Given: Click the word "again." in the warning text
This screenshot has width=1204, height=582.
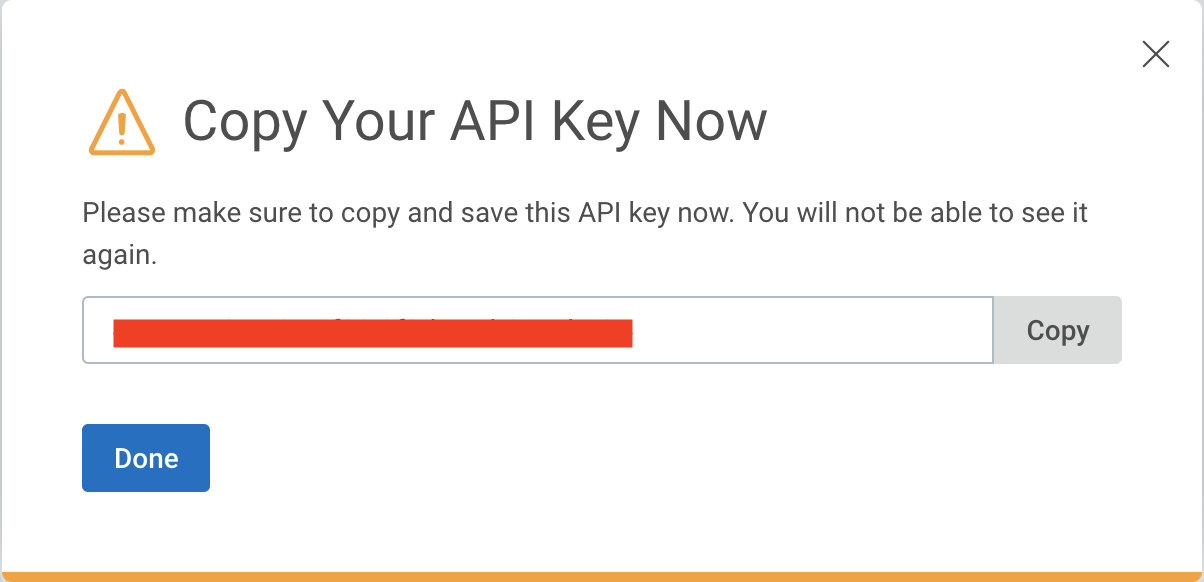Looking at the screenshot, I should [x=120, y=254].
